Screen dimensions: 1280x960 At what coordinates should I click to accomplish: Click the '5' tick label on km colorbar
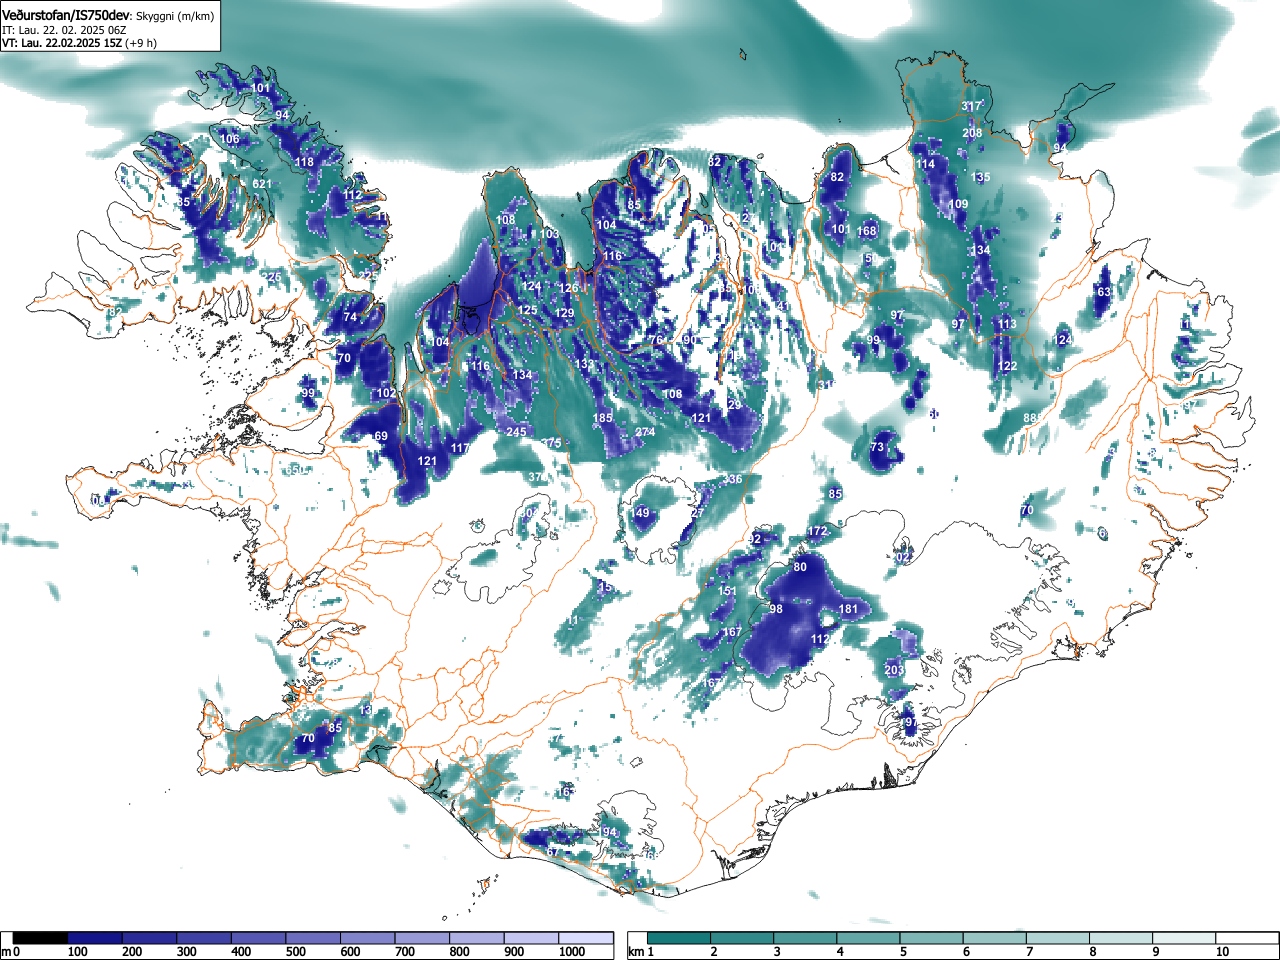click(903, 952)
